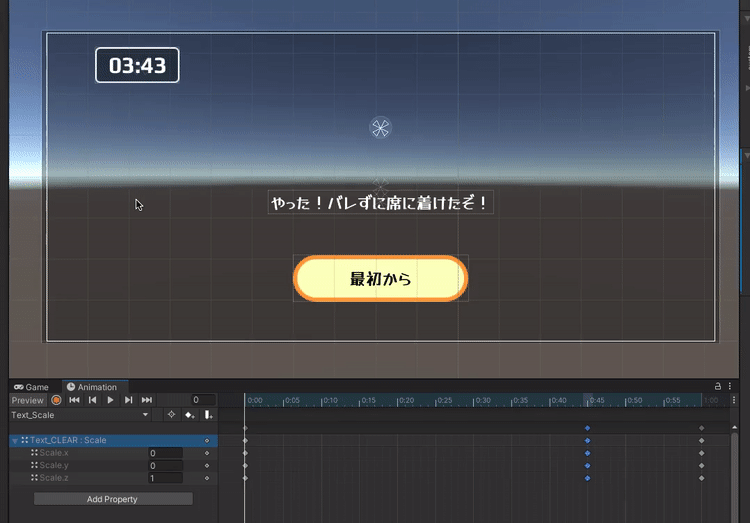Select Scale.z keyframe at 1:00
This screenshot has width=750, height=523.
[701, 478]
